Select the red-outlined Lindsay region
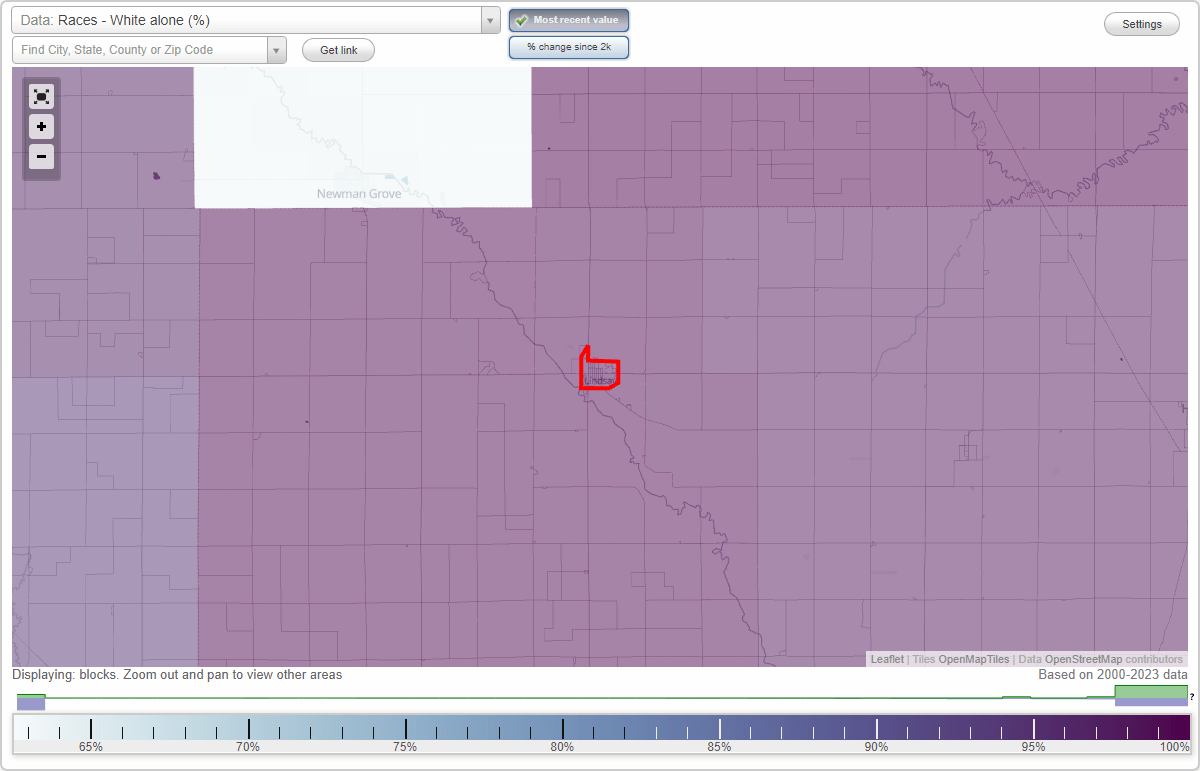 (x=598, y=370)
